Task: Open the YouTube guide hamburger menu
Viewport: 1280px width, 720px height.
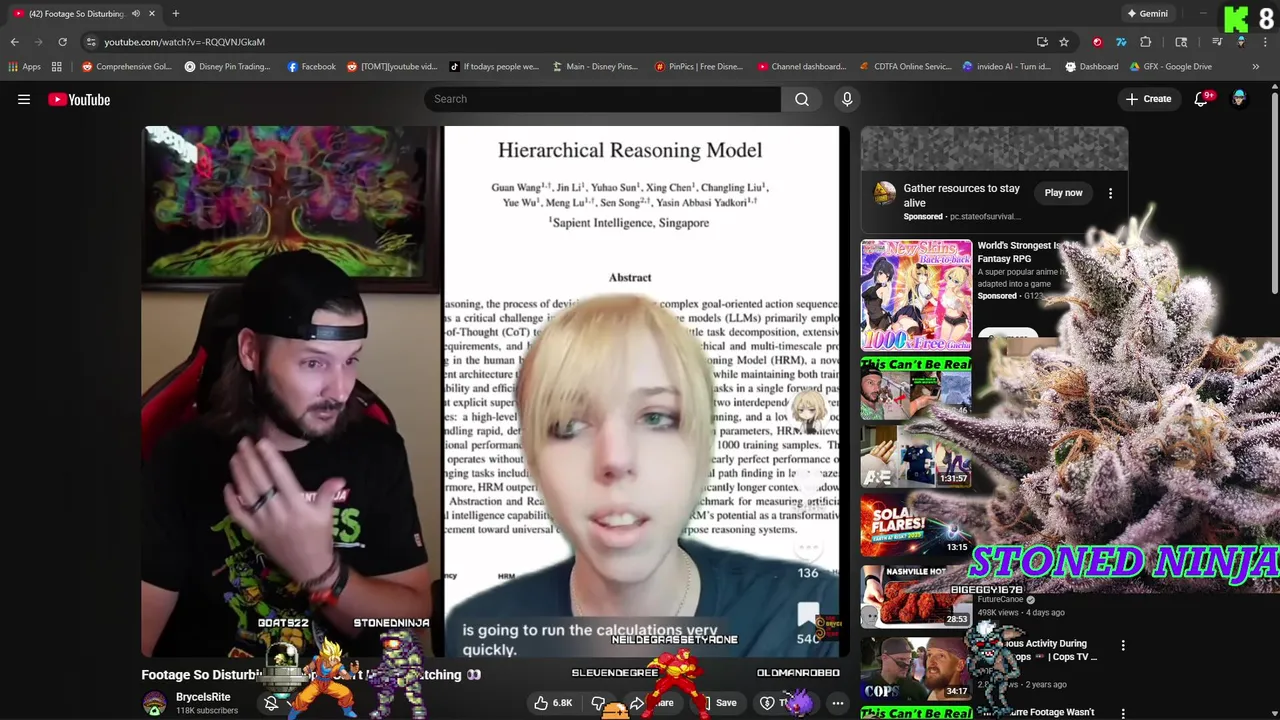Action: (x=24, y=99)
